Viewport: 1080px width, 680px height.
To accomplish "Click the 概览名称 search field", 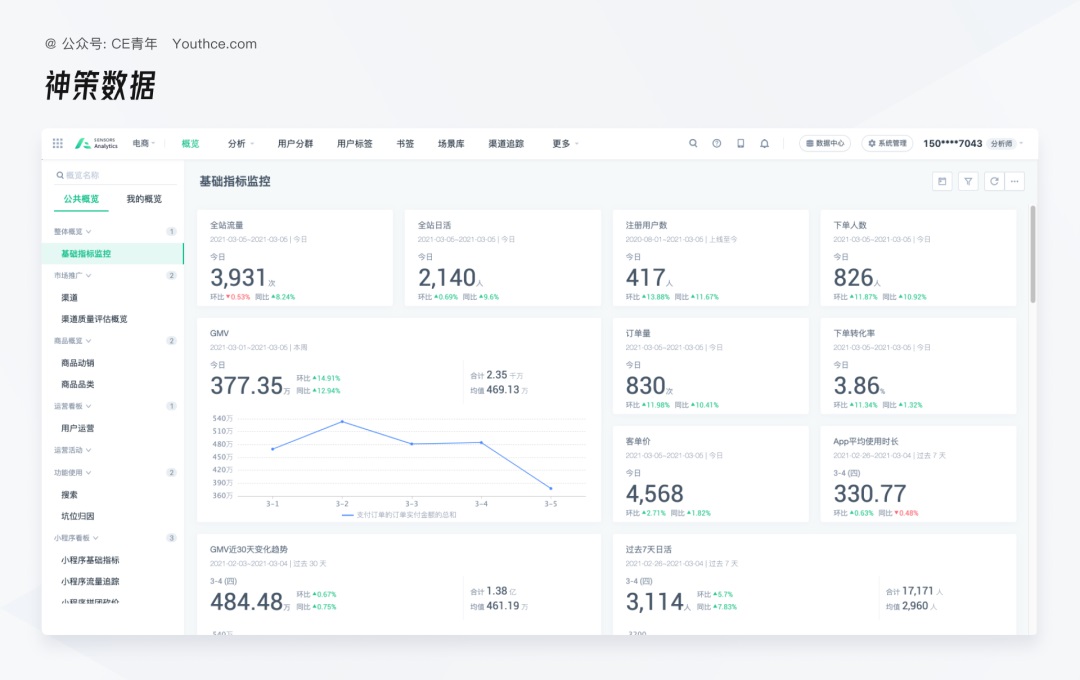I will [117, 175].
